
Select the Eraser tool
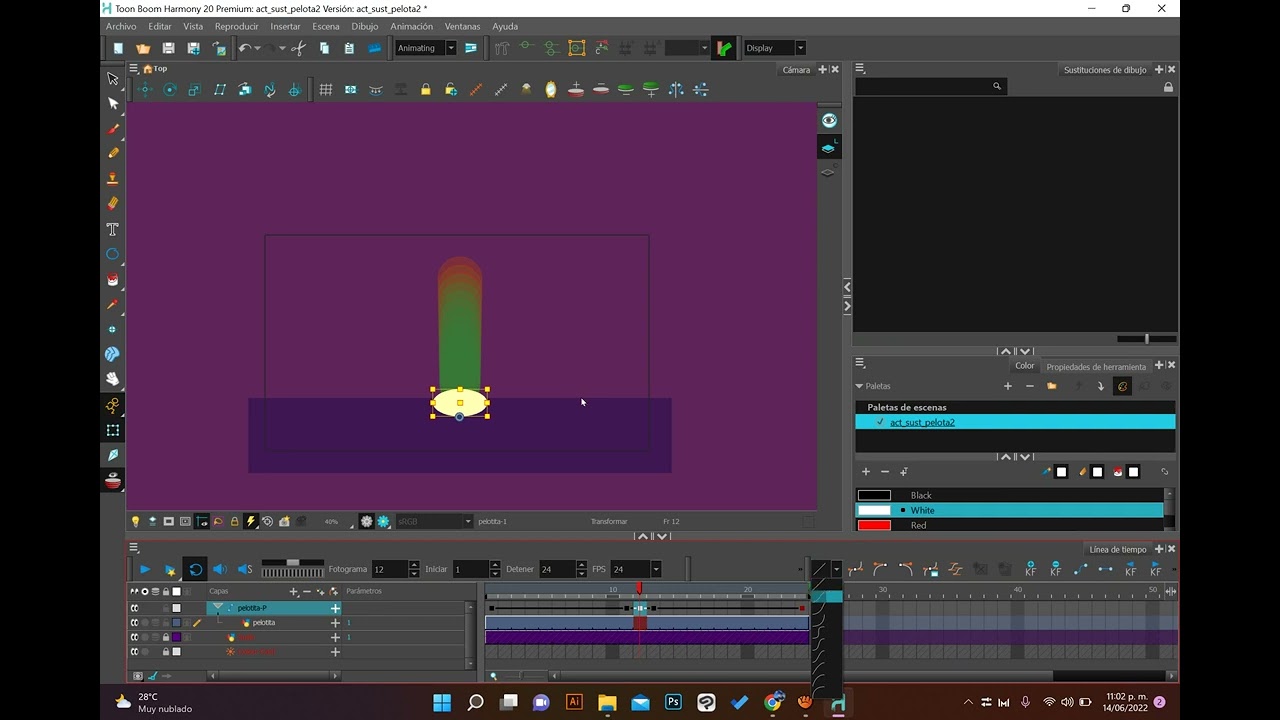click(113, 203)
